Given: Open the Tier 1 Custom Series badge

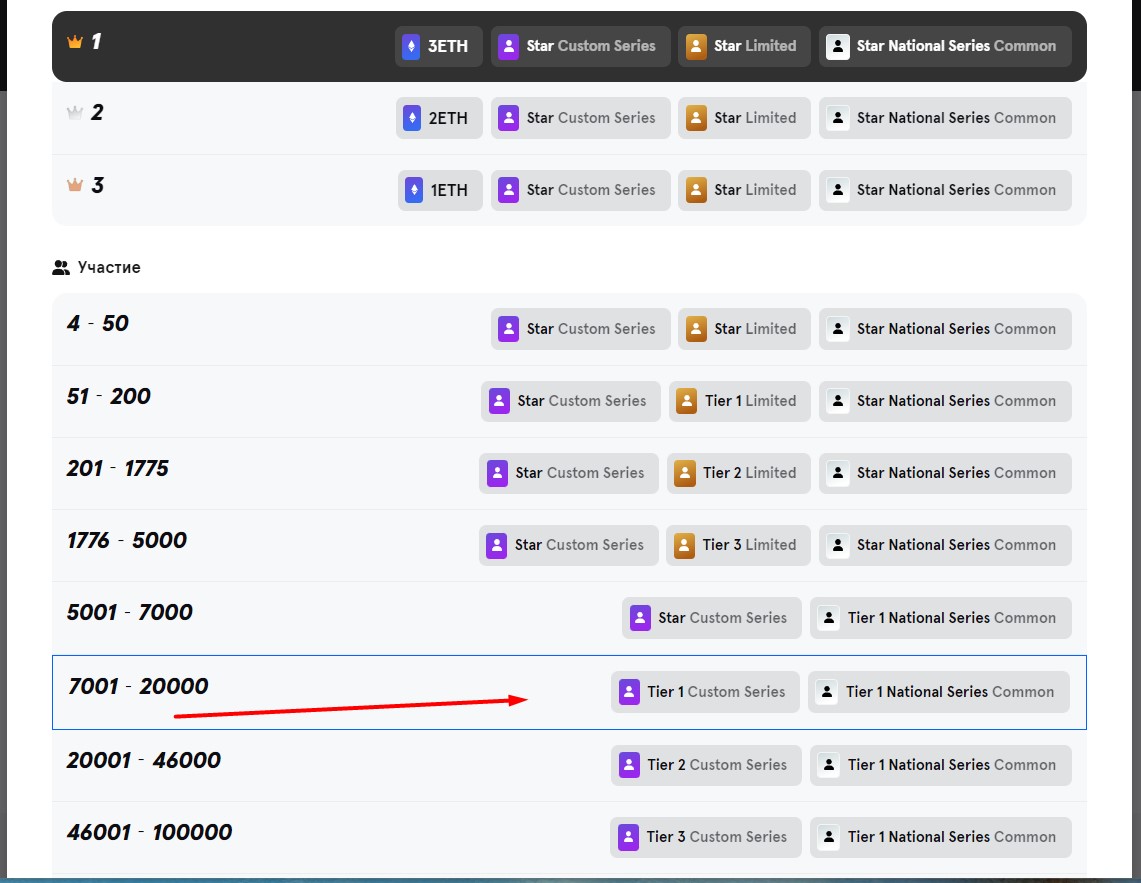Looking at the screenshot, I should [x=705, y=692].
